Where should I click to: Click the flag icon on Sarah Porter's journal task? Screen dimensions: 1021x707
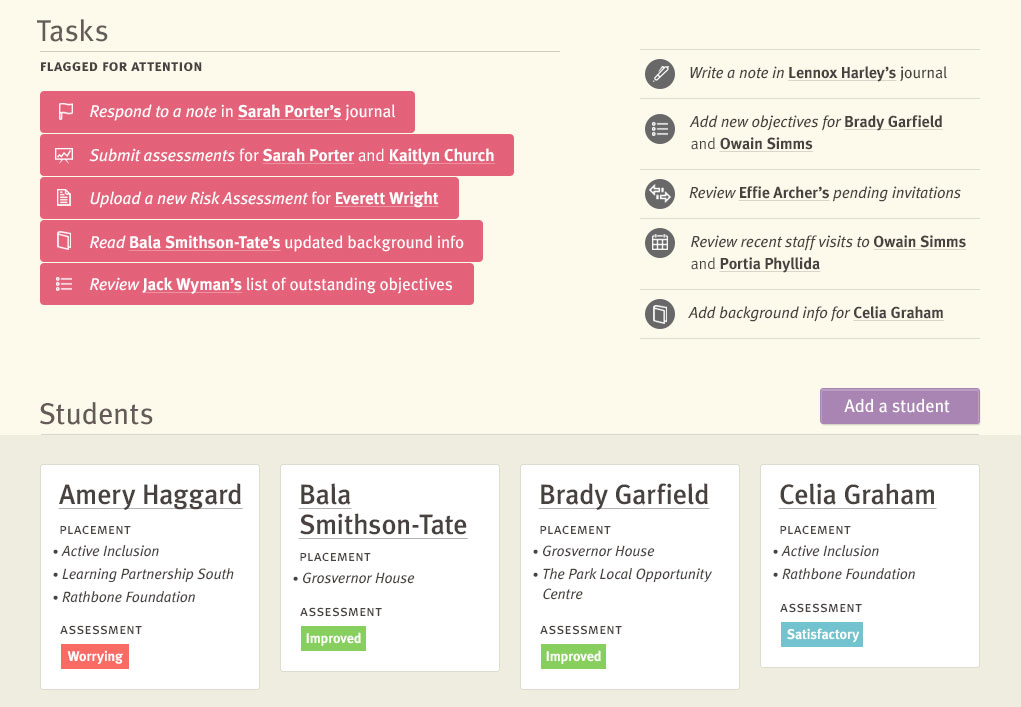click(65, 112)
